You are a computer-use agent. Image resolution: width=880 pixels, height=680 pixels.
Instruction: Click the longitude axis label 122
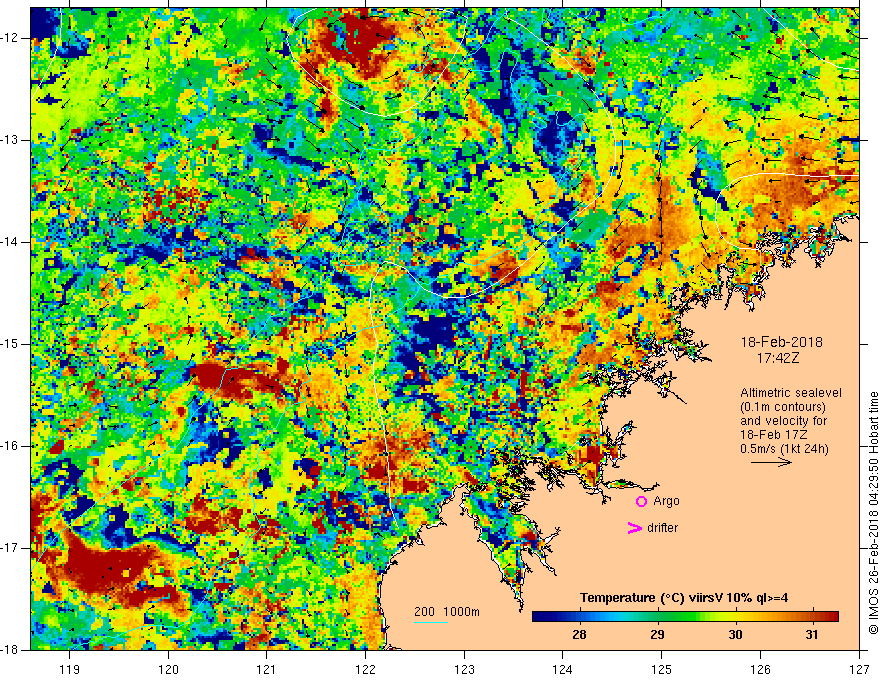[365, 669]
